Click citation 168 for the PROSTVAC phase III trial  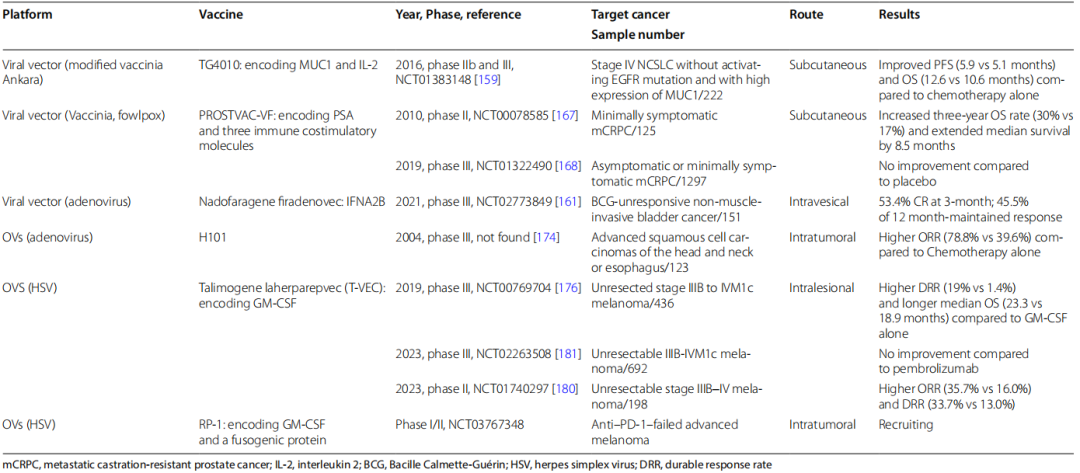click(569, 165)
